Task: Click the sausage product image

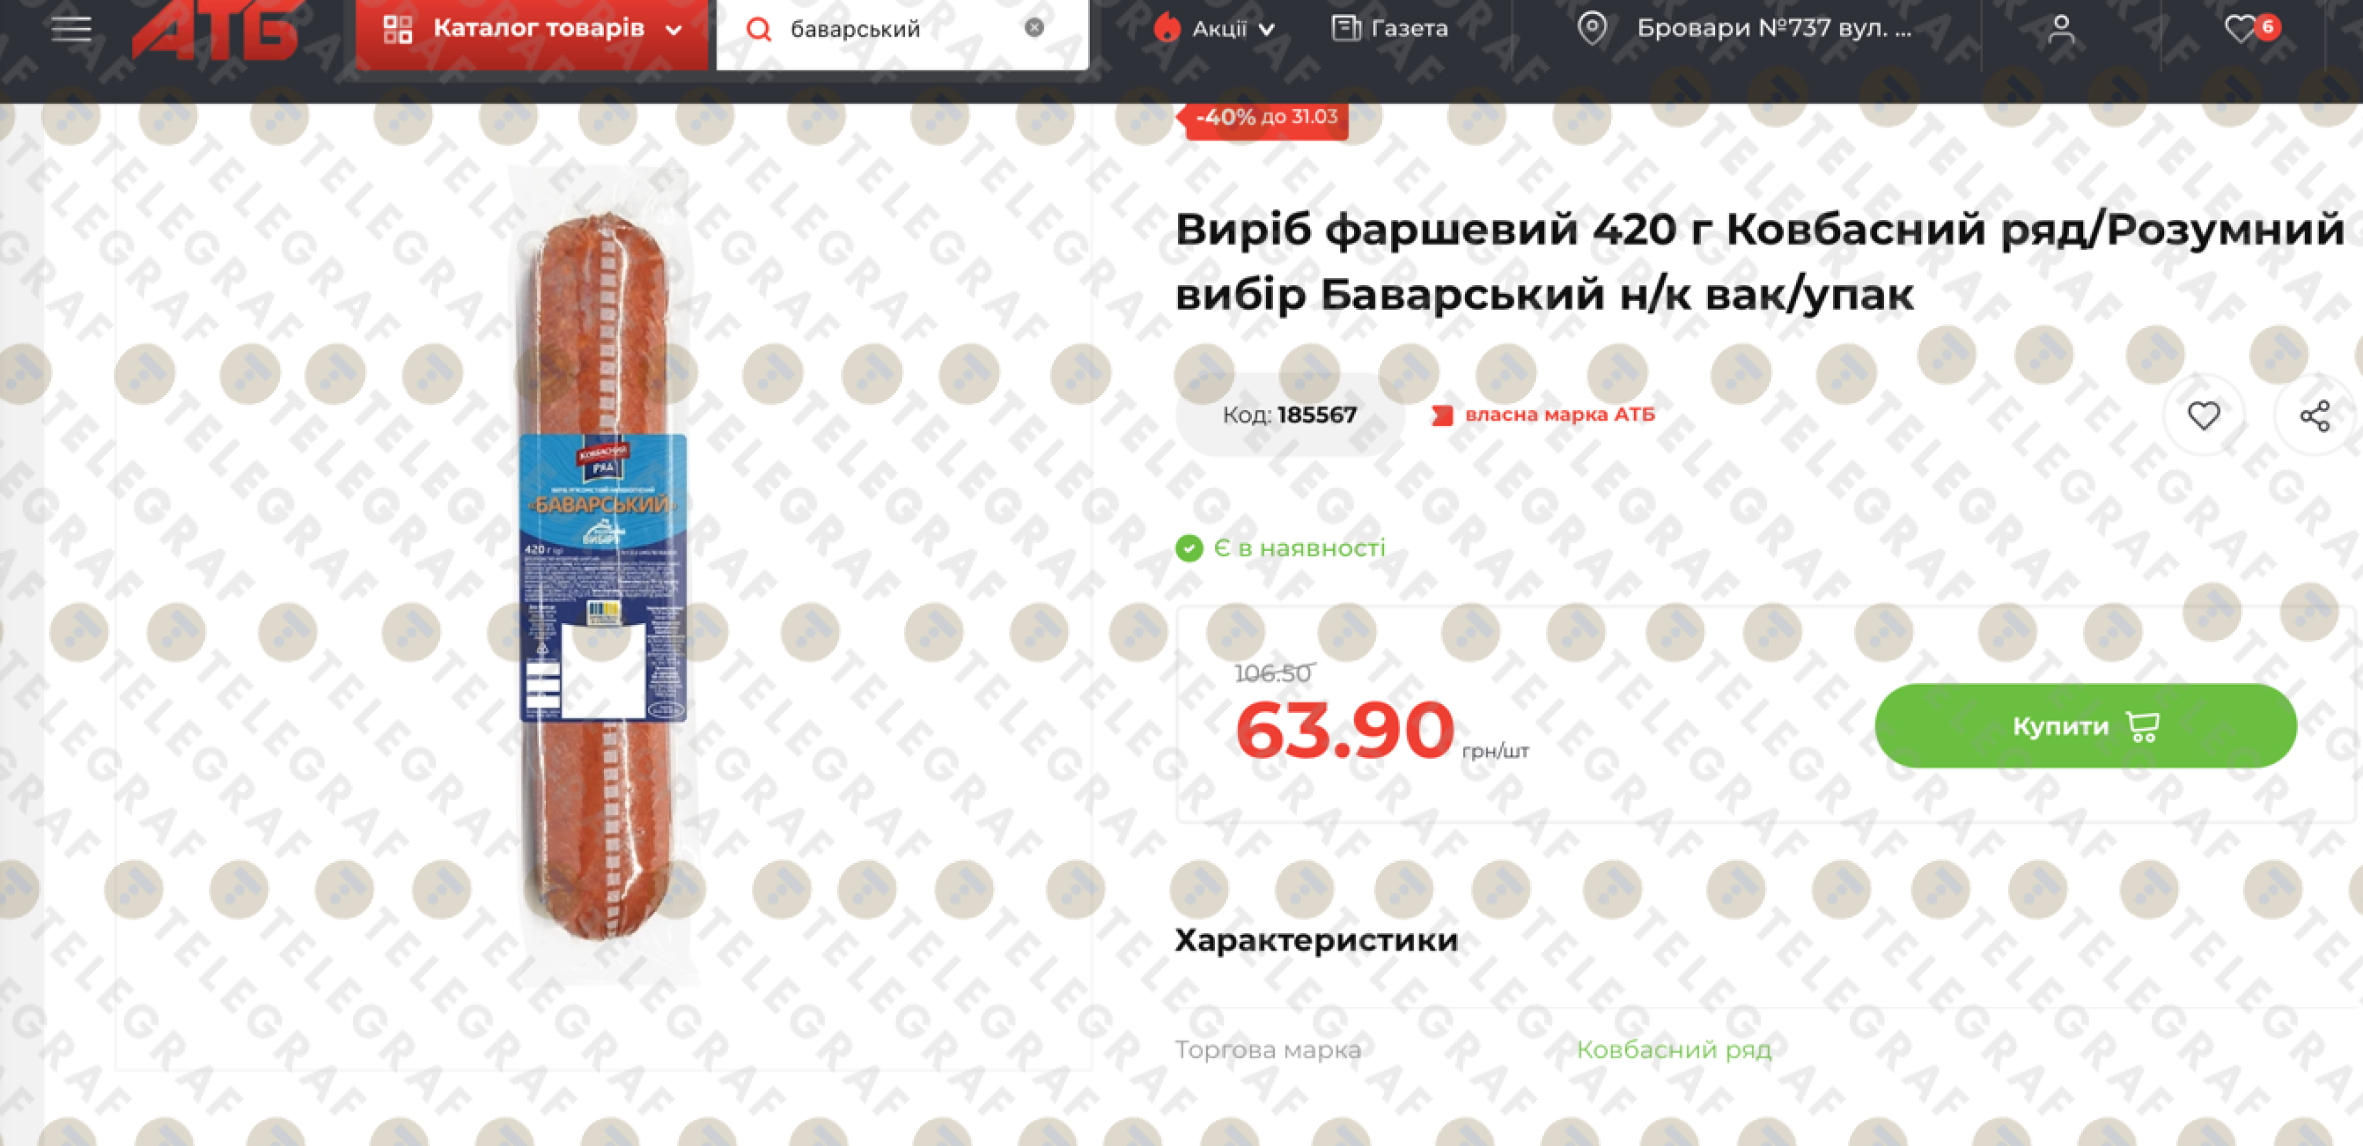Action: [x=603, y=576]
